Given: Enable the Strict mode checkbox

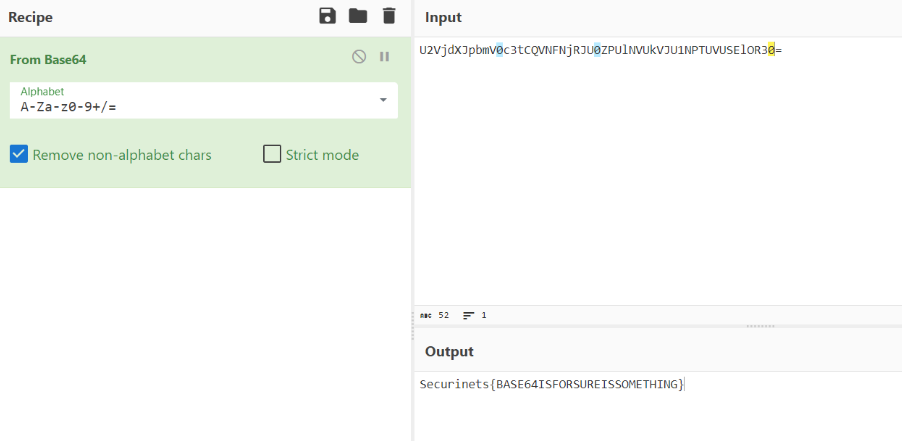Looking at the screenshot, I should 272,155.
